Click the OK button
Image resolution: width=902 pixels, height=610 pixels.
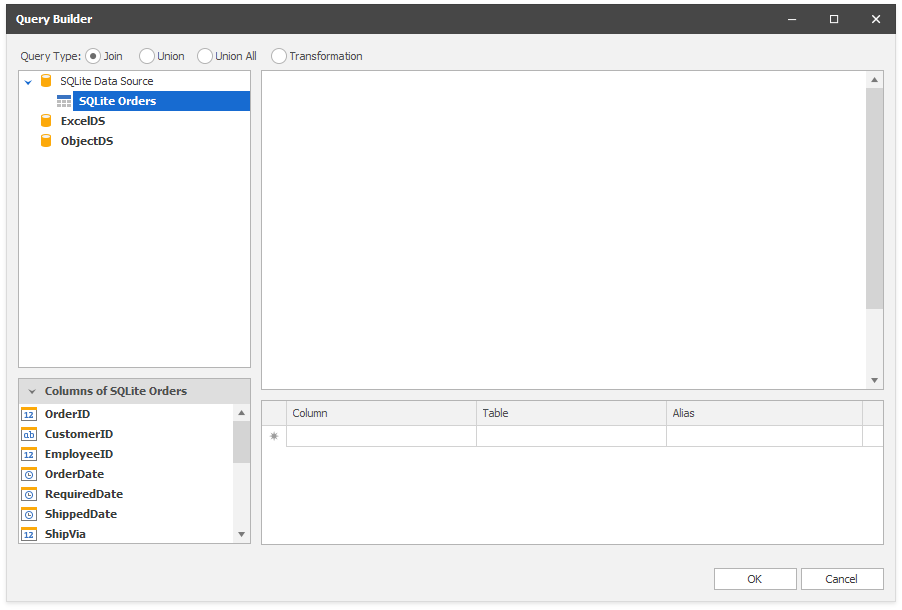pos(755,578)
